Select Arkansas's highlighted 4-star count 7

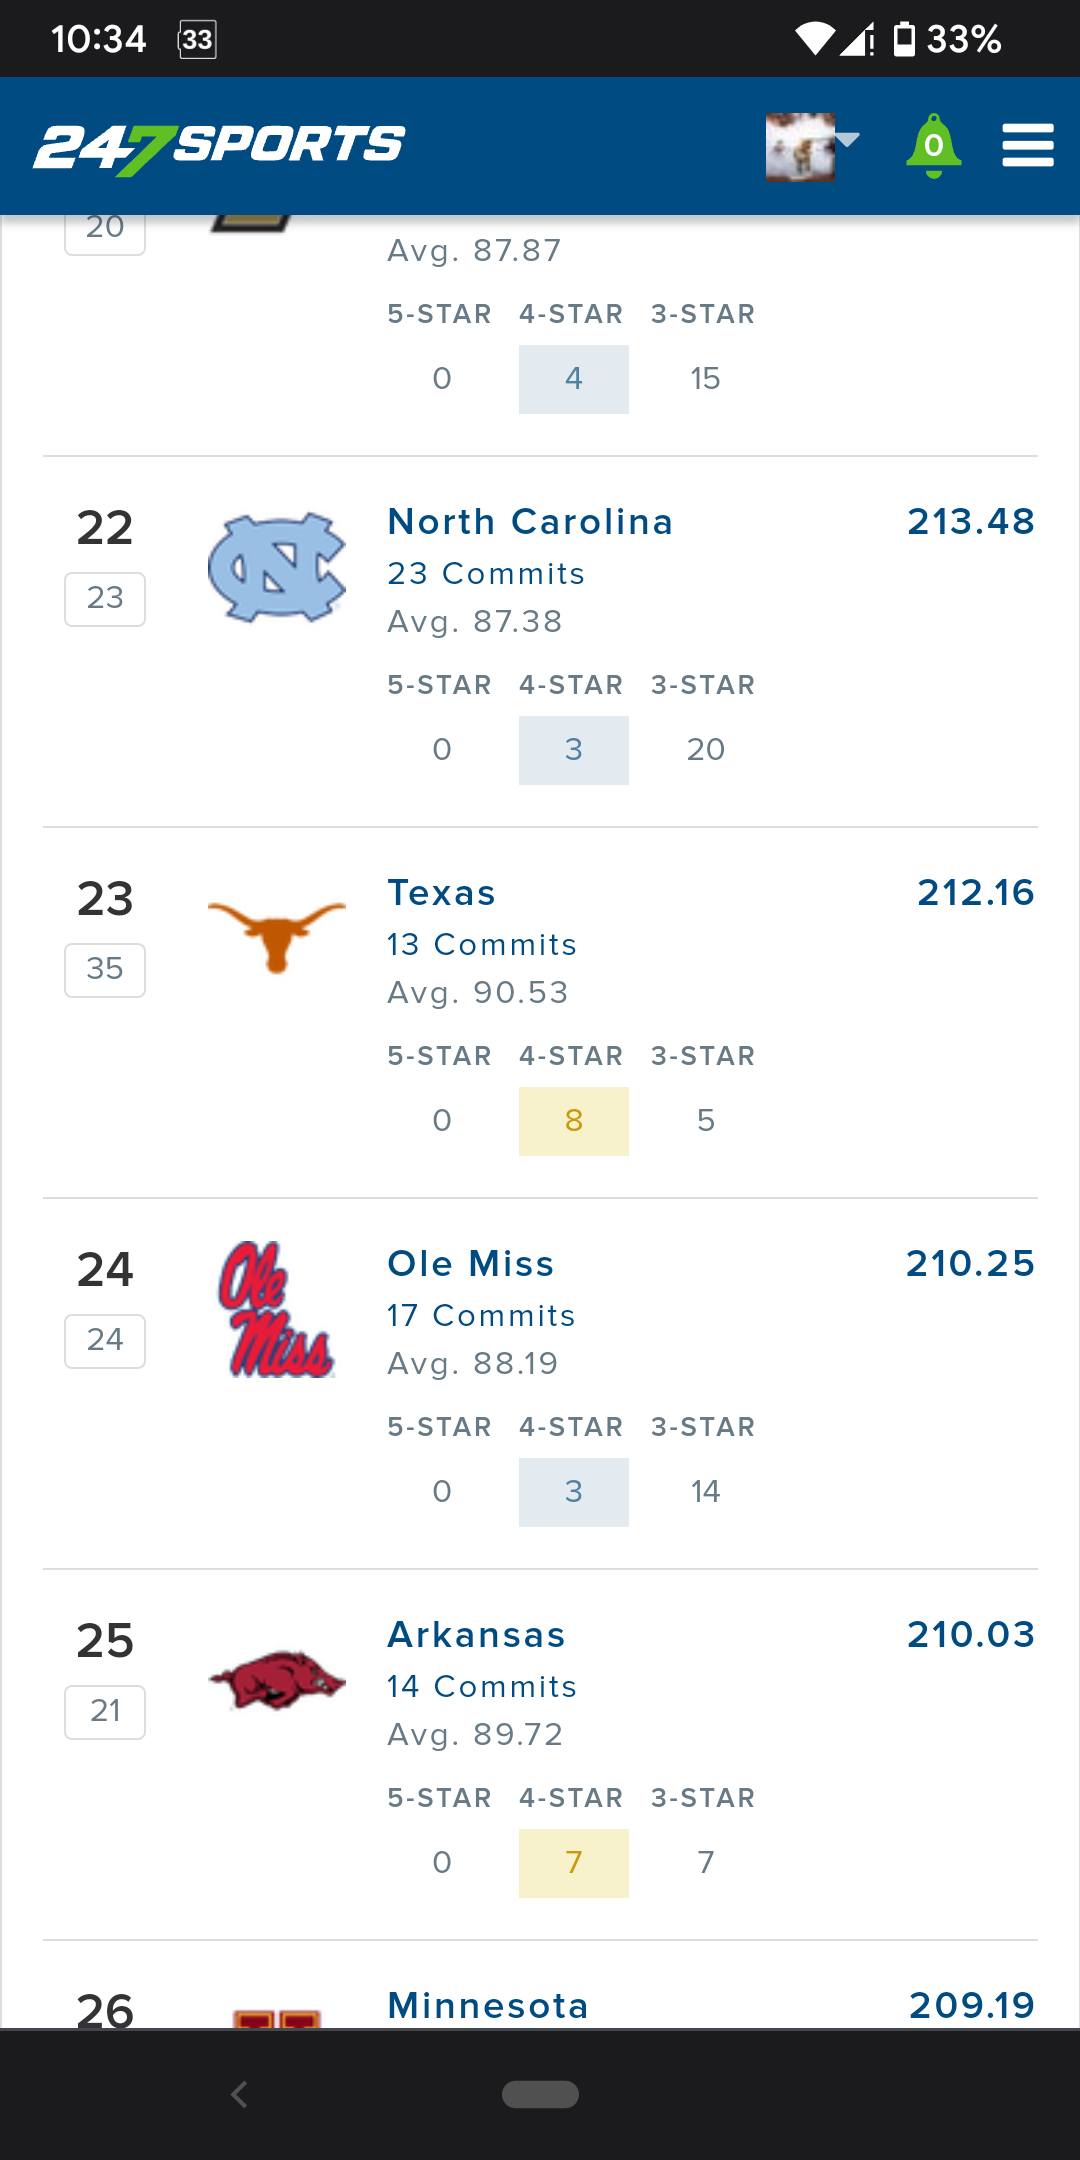pyautogui.click(x=573, y=1863)
